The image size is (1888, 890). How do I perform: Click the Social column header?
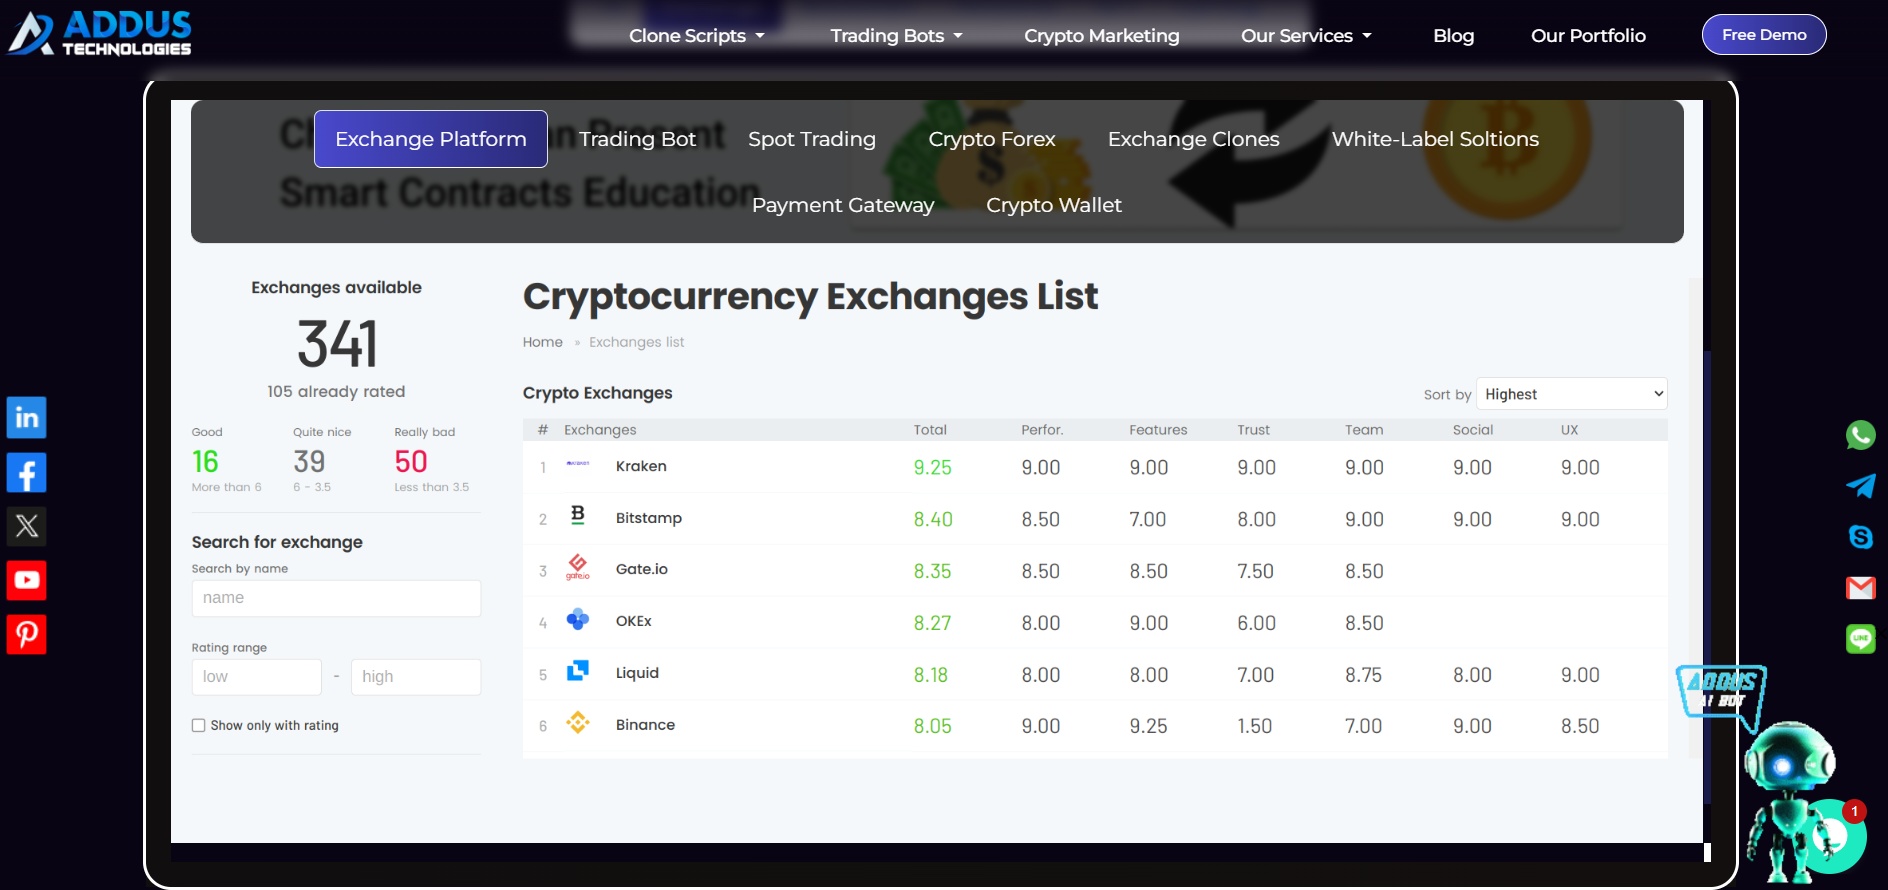point(1473,430)
